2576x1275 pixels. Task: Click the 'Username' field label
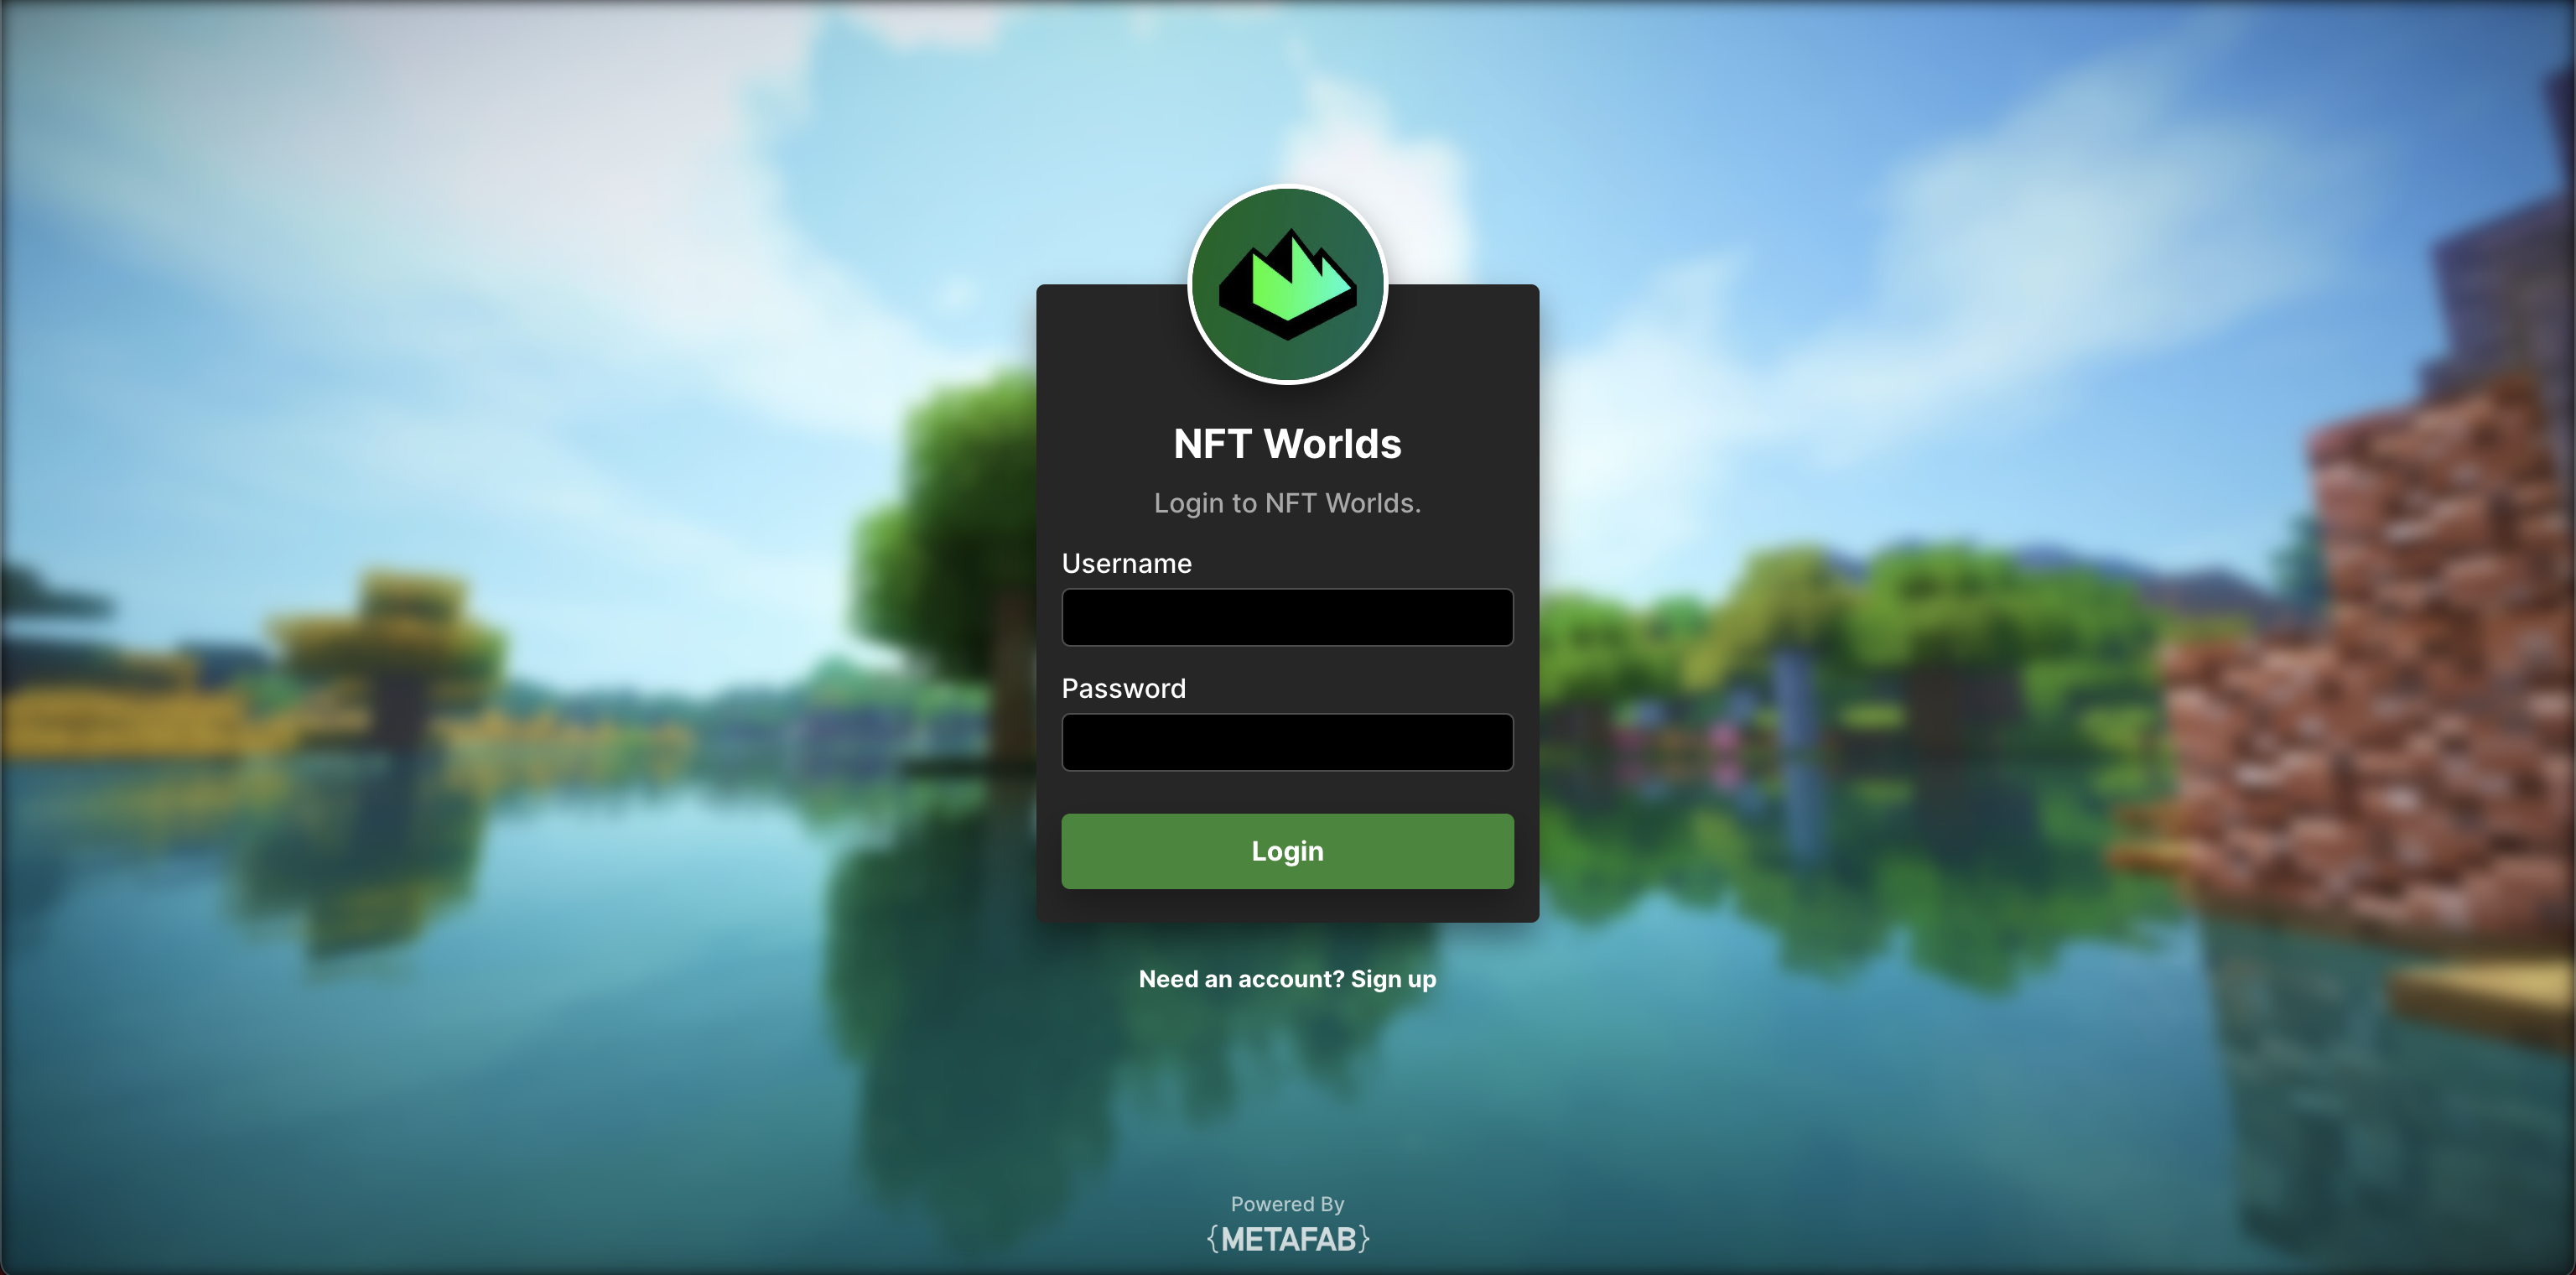tap(1126, 564)
